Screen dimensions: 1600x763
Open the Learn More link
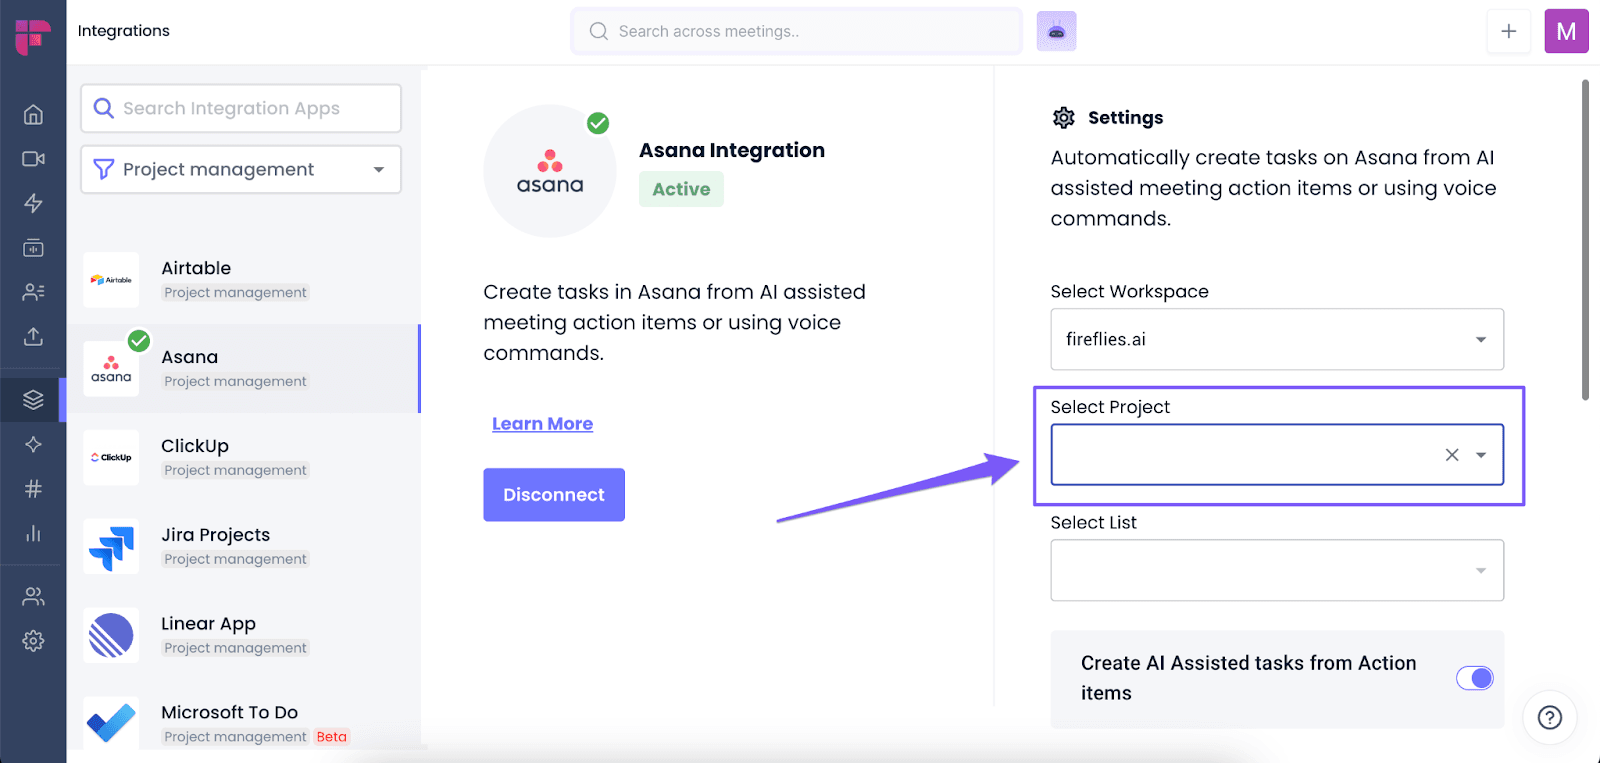543,424
